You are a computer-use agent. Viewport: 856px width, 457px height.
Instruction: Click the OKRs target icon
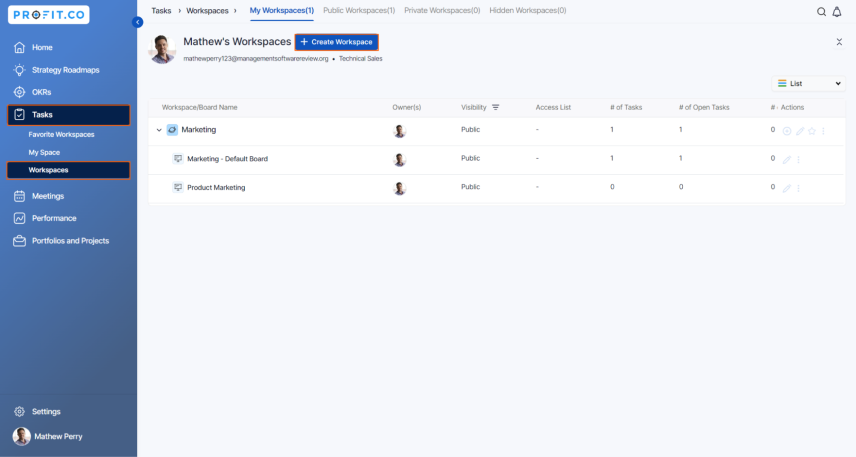20,92
